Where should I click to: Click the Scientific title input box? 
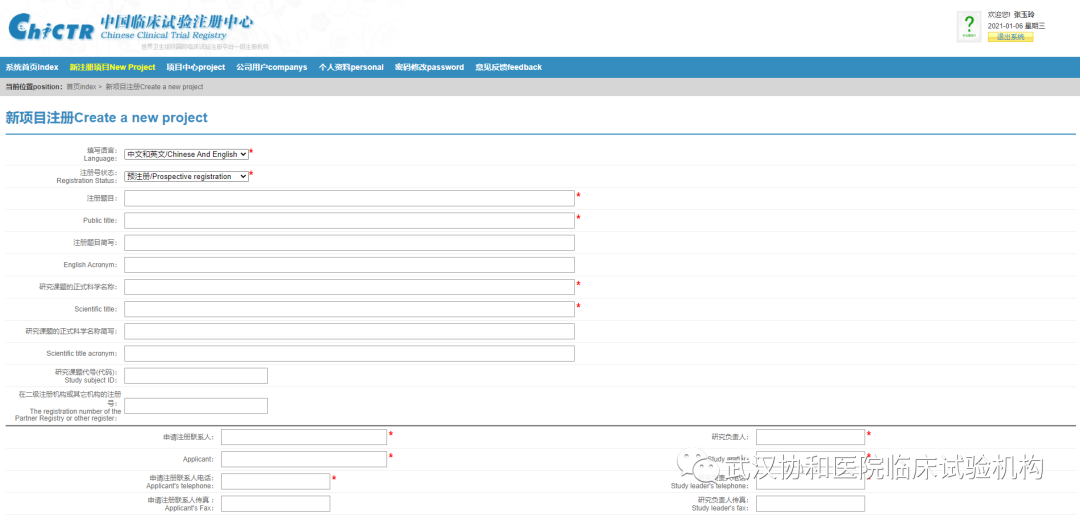point(349,309)
